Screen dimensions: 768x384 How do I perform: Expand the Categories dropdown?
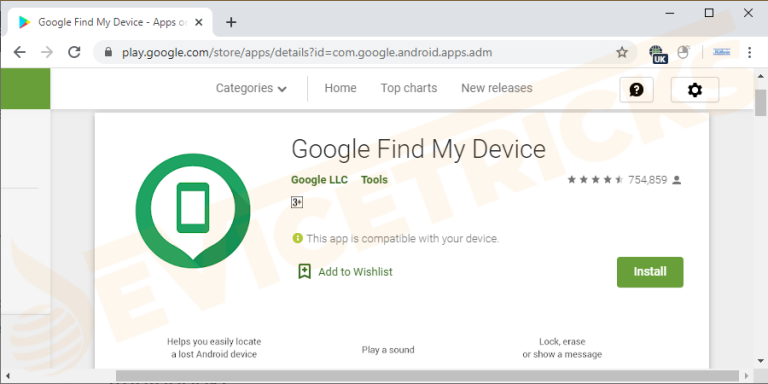coord(251,88)
